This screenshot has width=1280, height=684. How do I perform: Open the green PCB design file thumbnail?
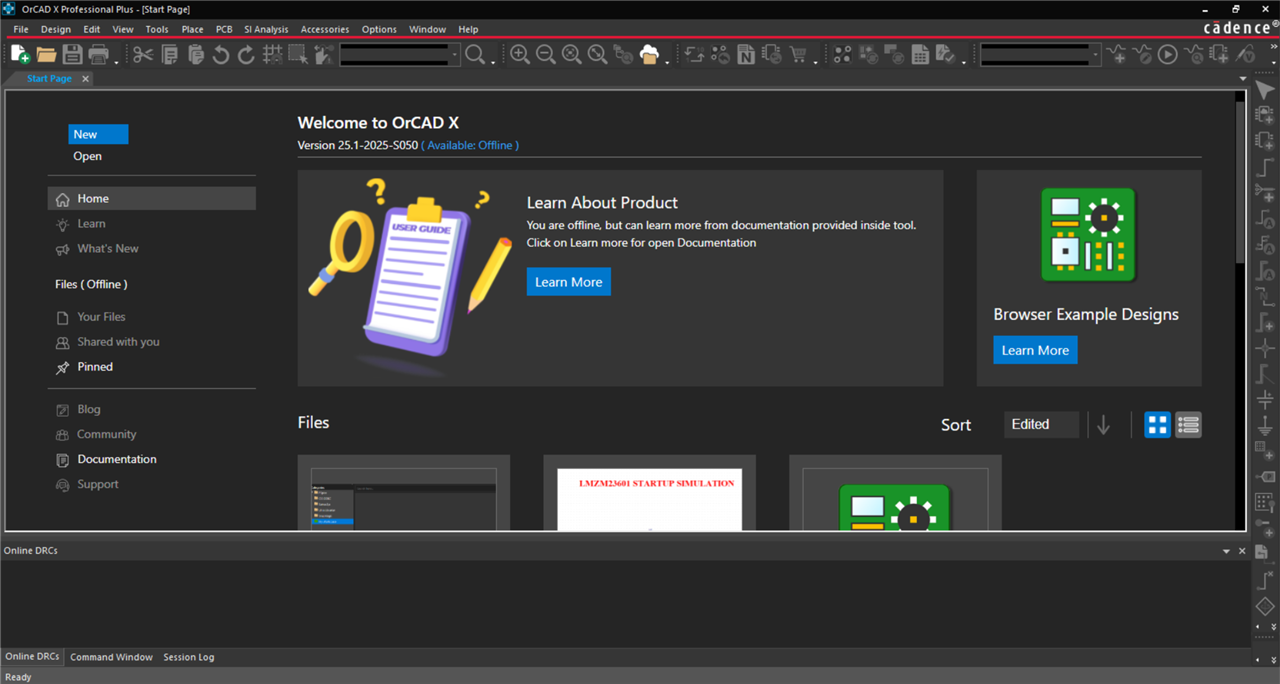895,493
